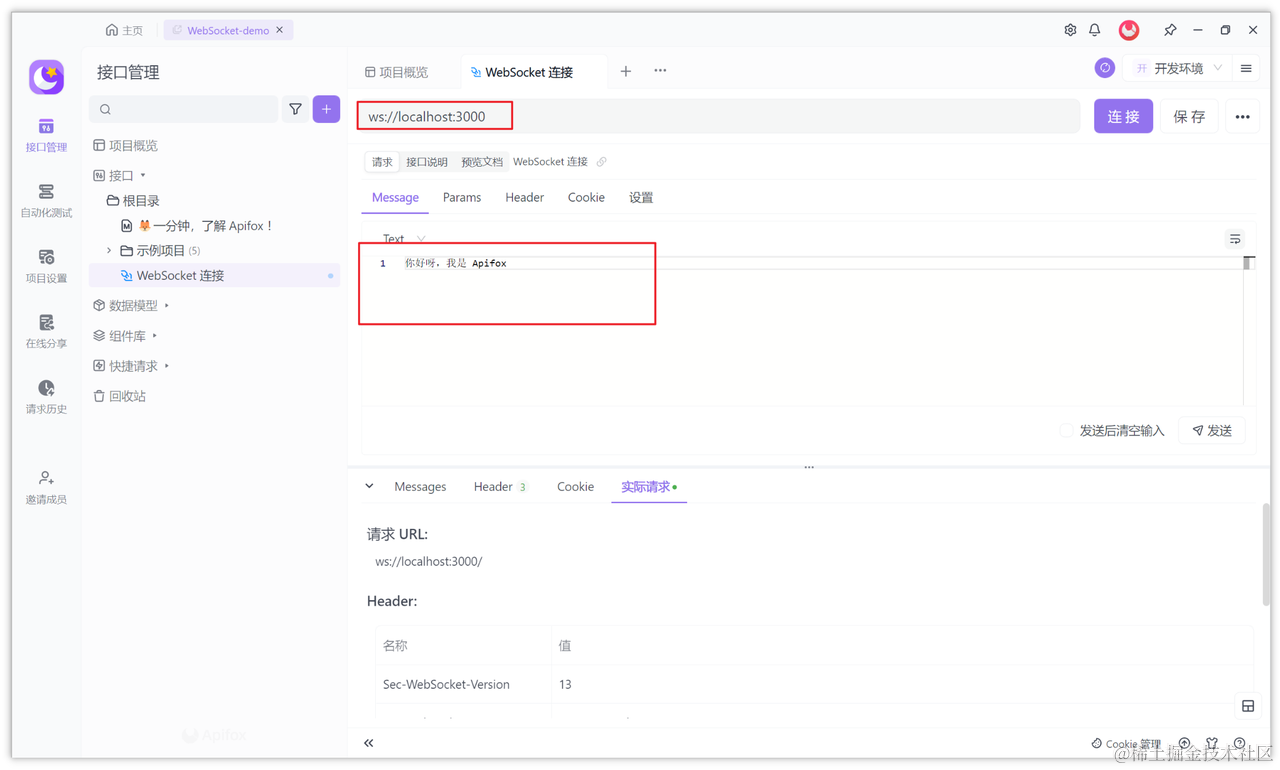The width and height of the screenshot is (1280, 770).
Task: Click the sidebar search field
Action: click(x=184, y=109)
